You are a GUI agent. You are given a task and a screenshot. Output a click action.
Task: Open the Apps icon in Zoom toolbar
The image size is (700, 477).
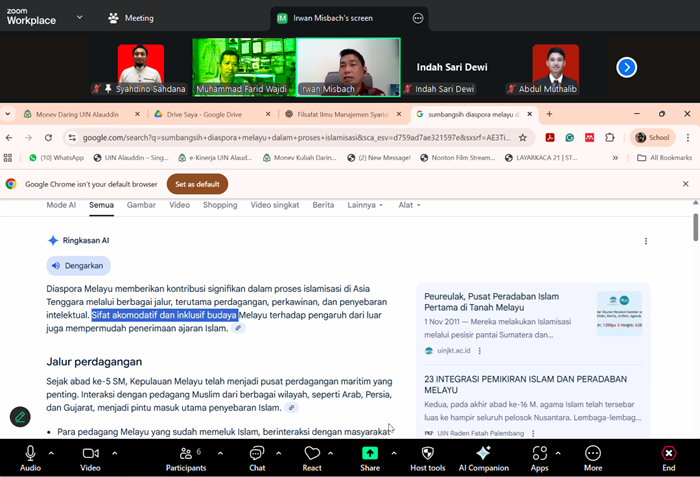click(x=539, y=453)
